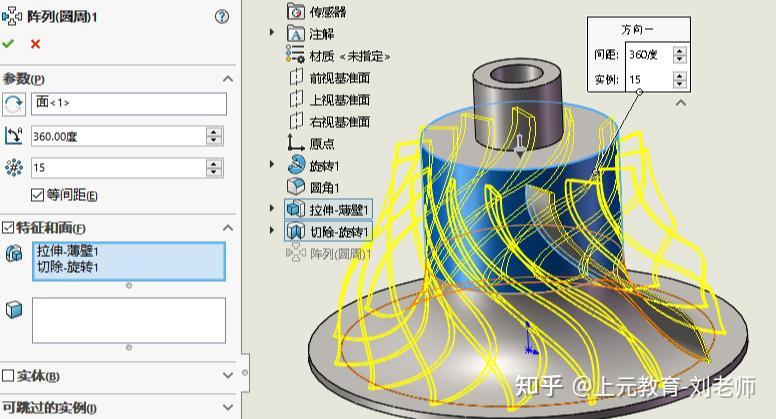Click the 面<1> pattern axis field
The width and height of the screenshot is (776, 419).
(129, 104)
